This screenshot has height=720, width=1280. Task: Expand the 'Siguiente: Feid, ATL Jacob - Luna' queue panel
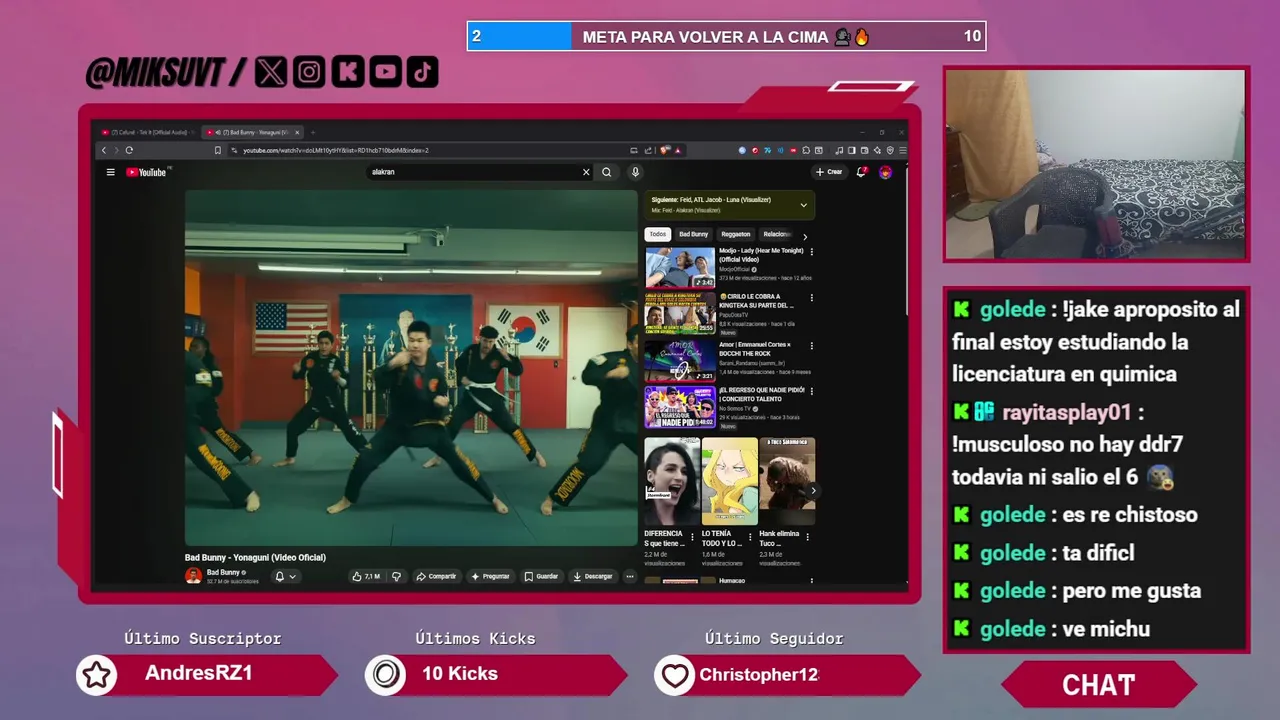coord(803,205)
